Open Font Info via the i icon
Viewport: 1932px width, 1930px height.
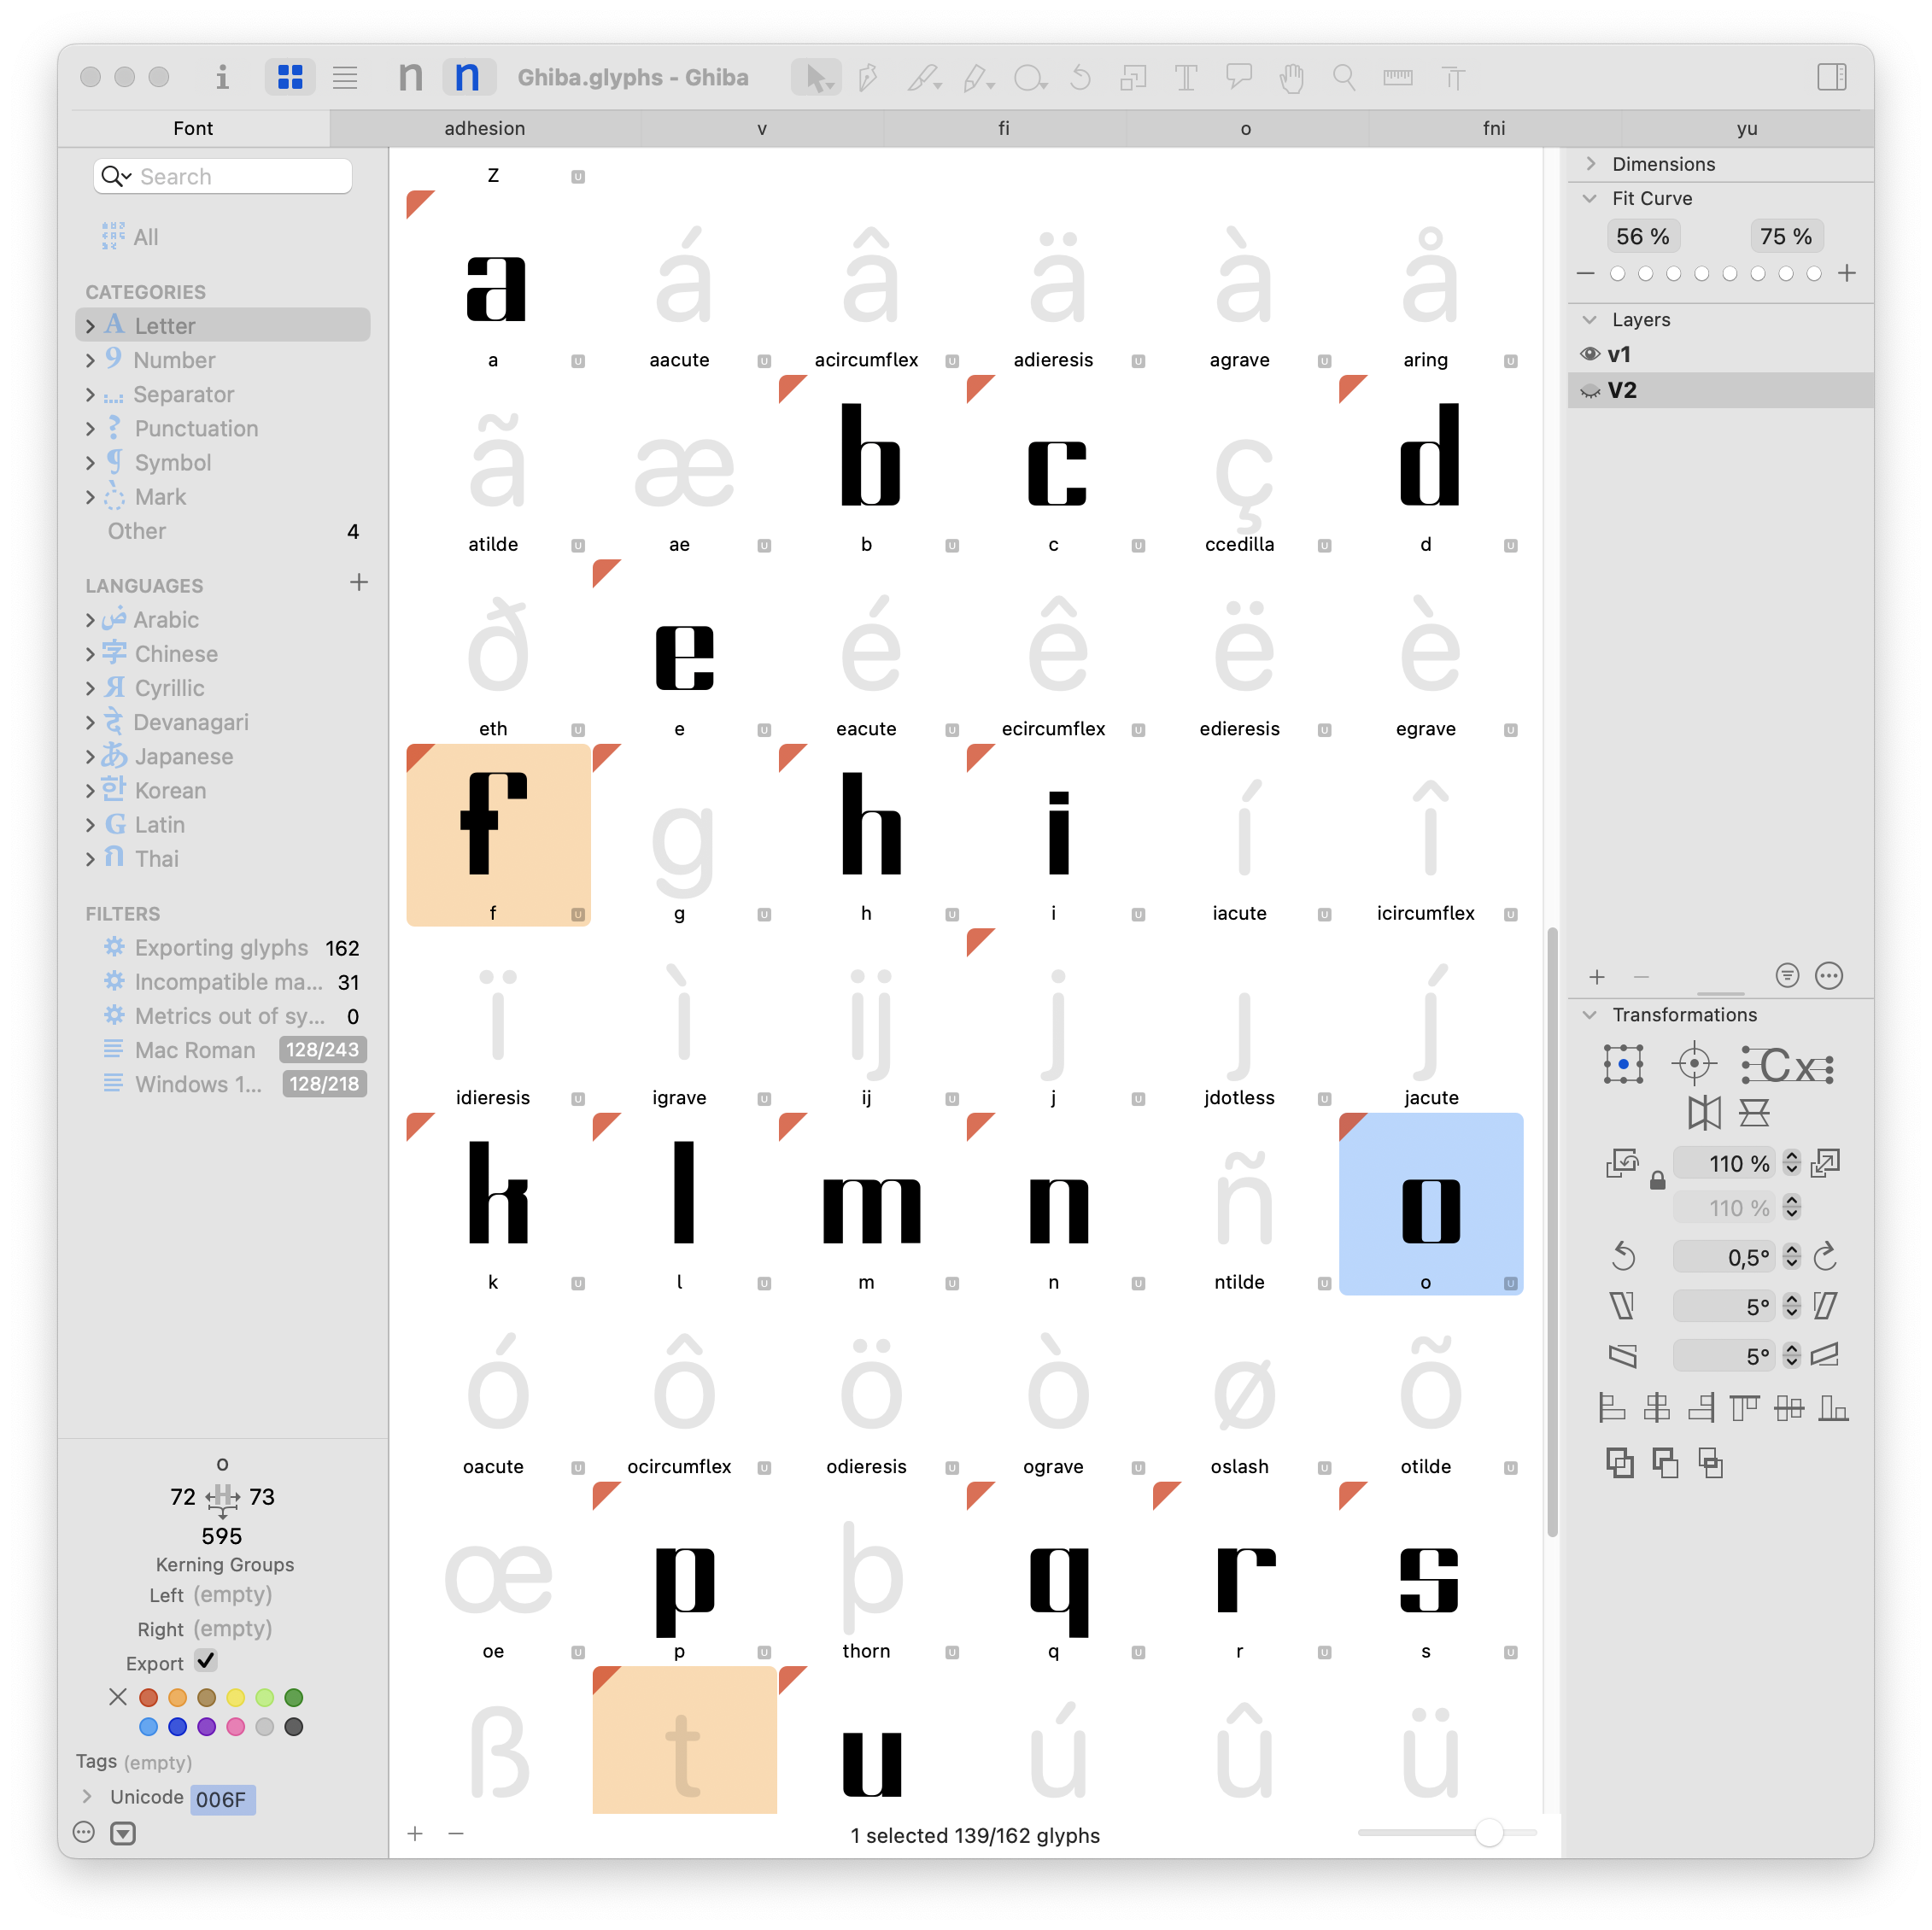coord(222,77)
